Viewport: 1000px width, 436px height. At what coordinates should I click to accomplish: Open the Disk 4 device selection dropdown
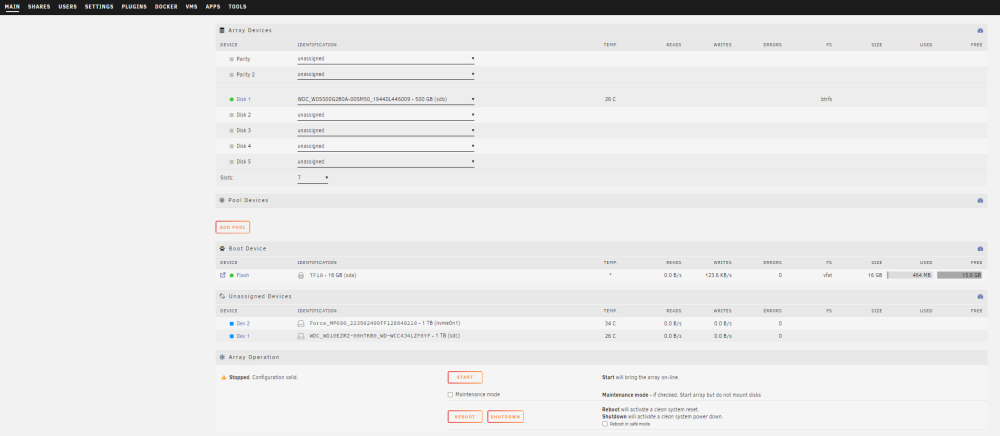pos(386,147)
